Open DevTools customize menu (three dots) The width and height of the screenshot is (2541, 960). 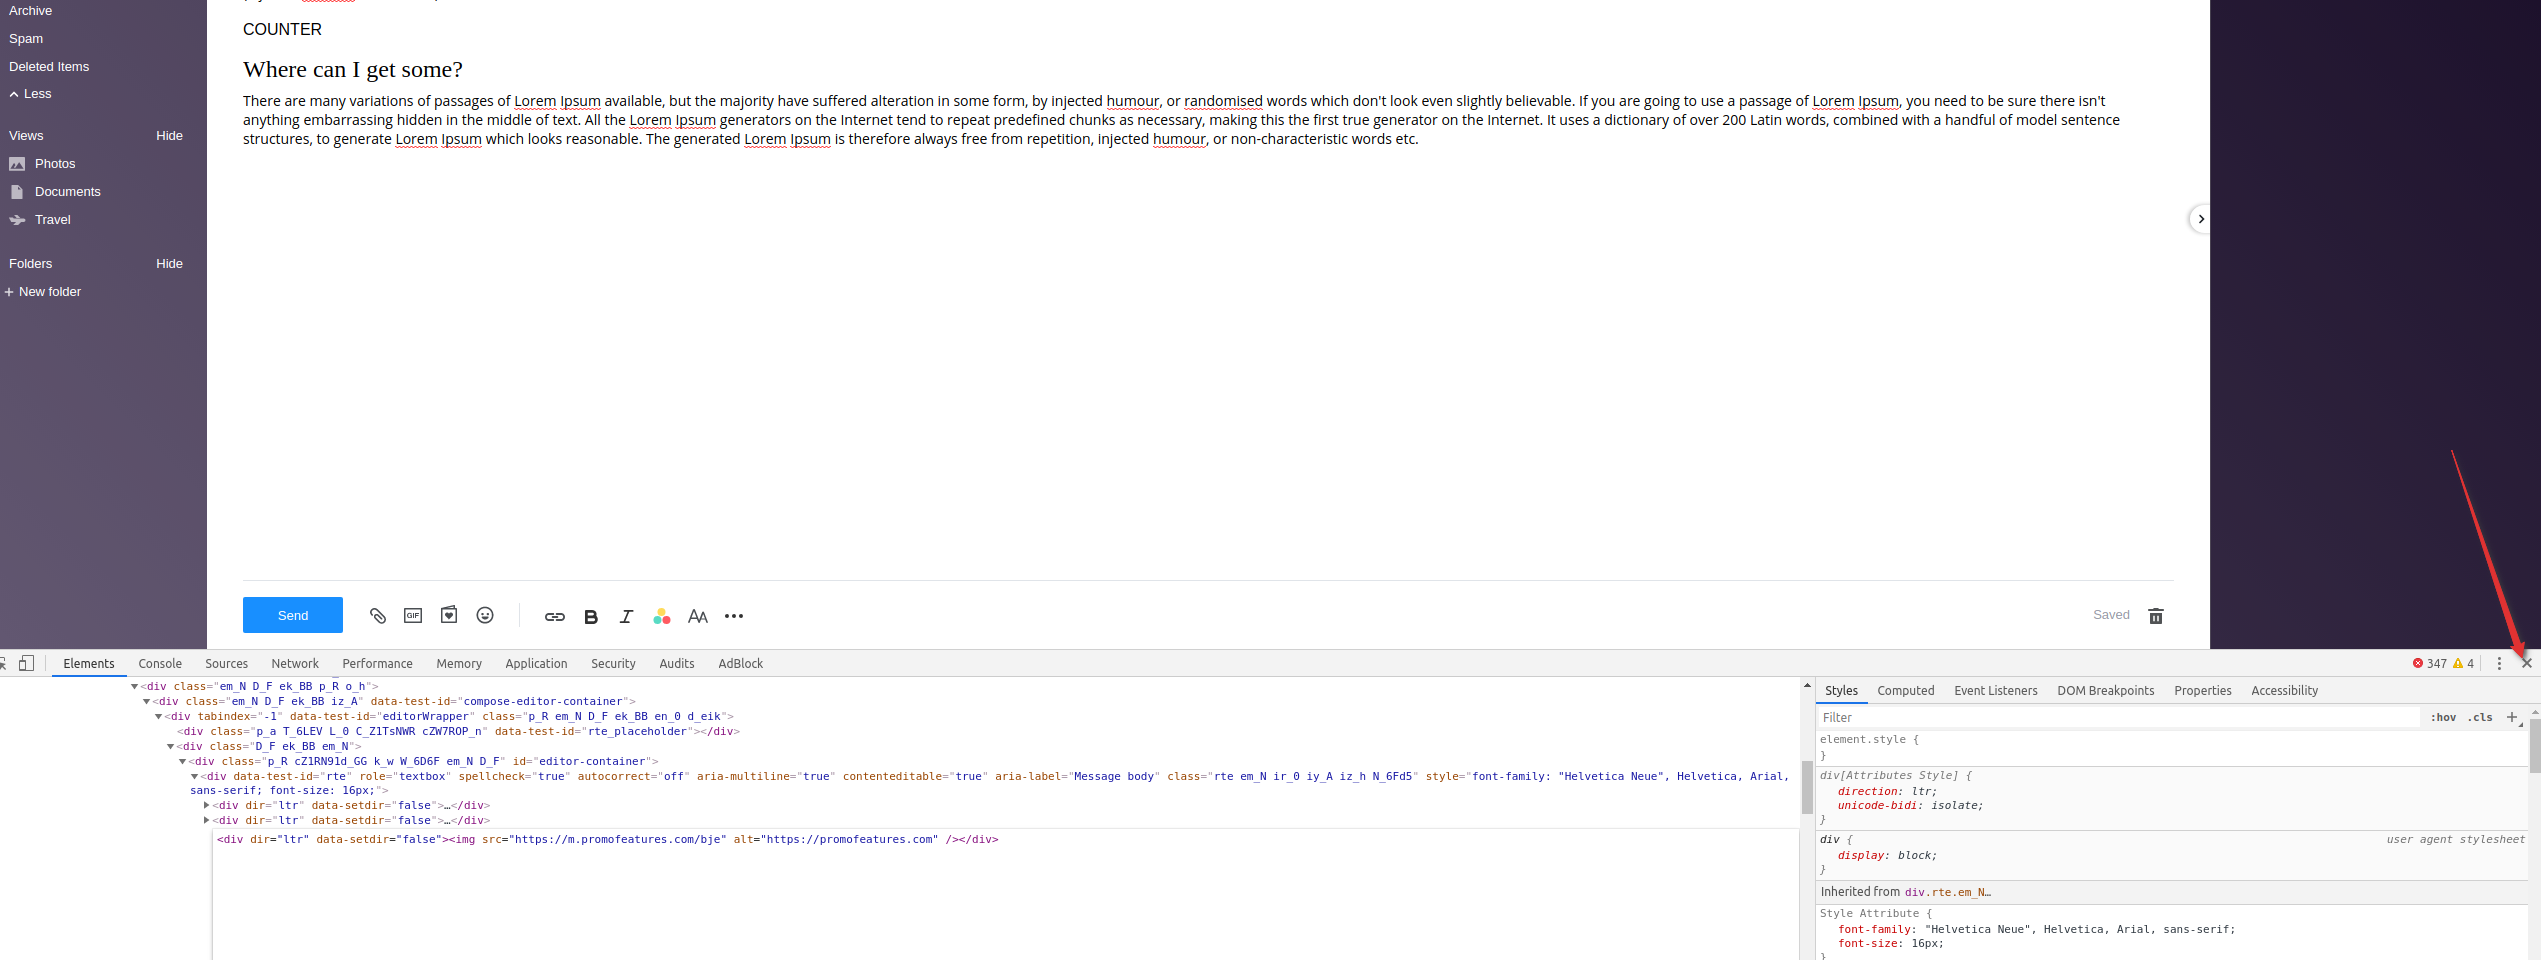(x=2499, y=664)
